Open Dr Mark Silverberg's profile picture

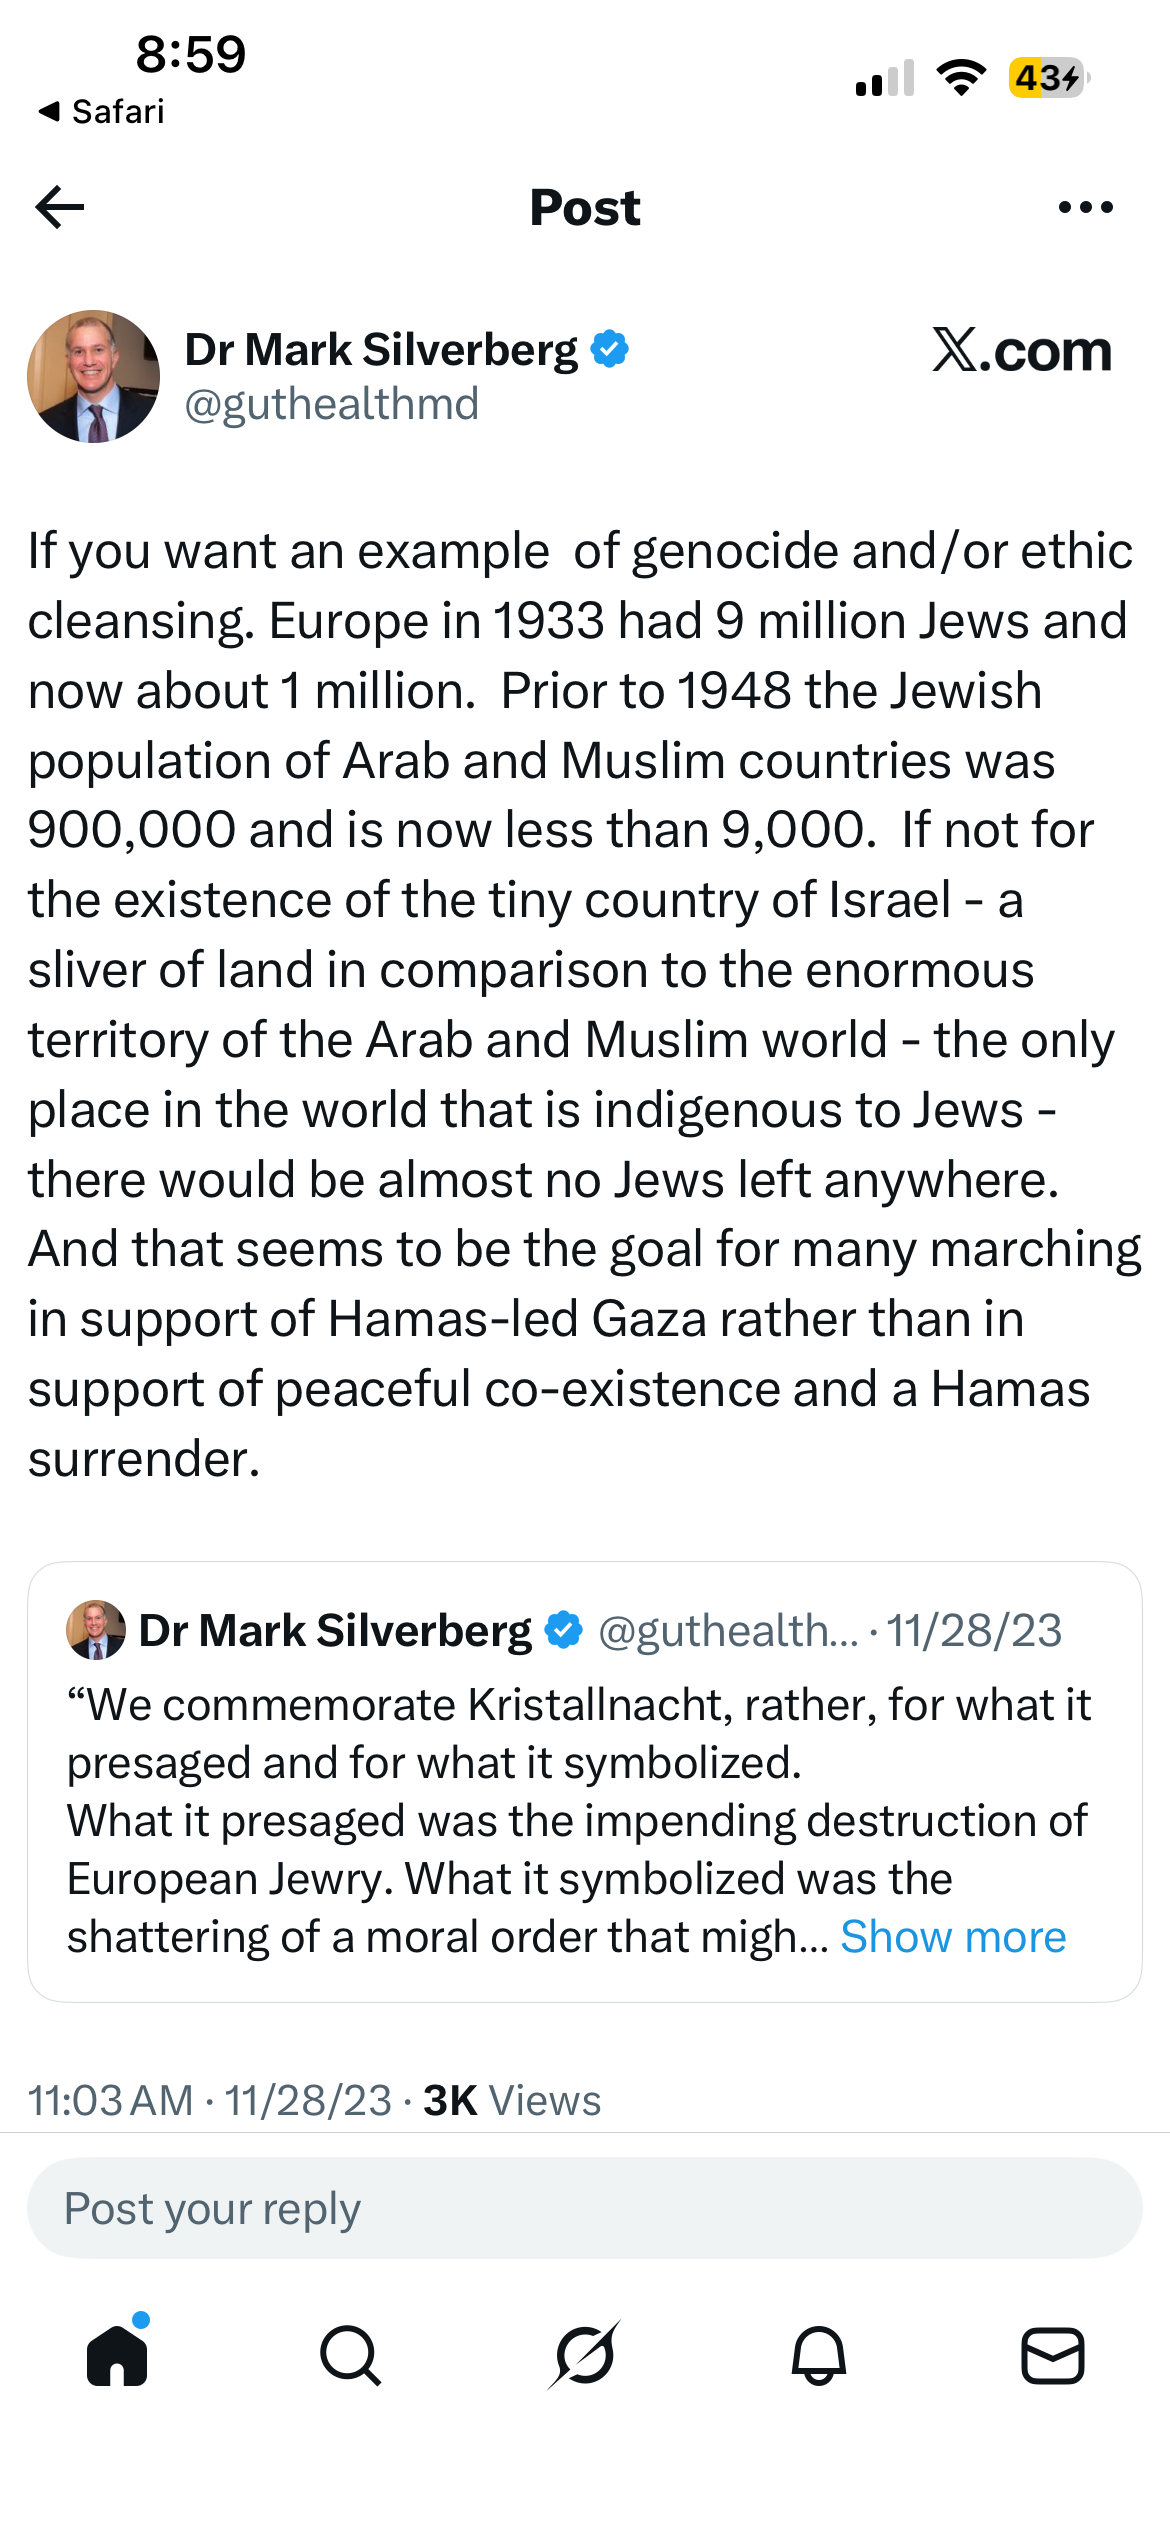[x=93, y=376]
